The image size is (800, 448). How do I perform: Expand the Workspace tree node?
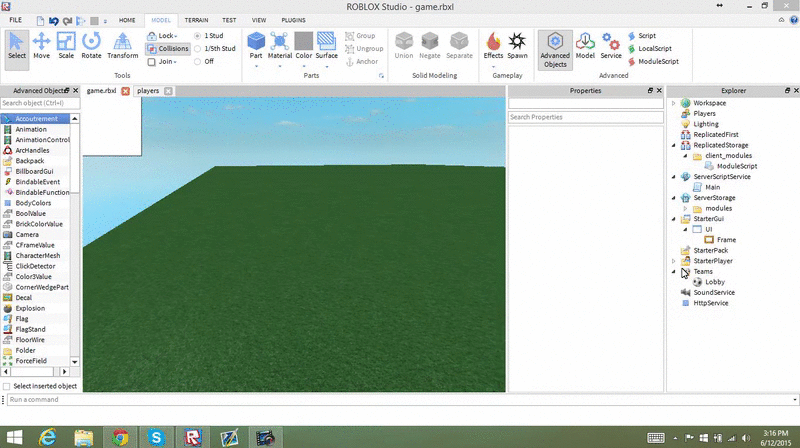click(x=673, y=103)
